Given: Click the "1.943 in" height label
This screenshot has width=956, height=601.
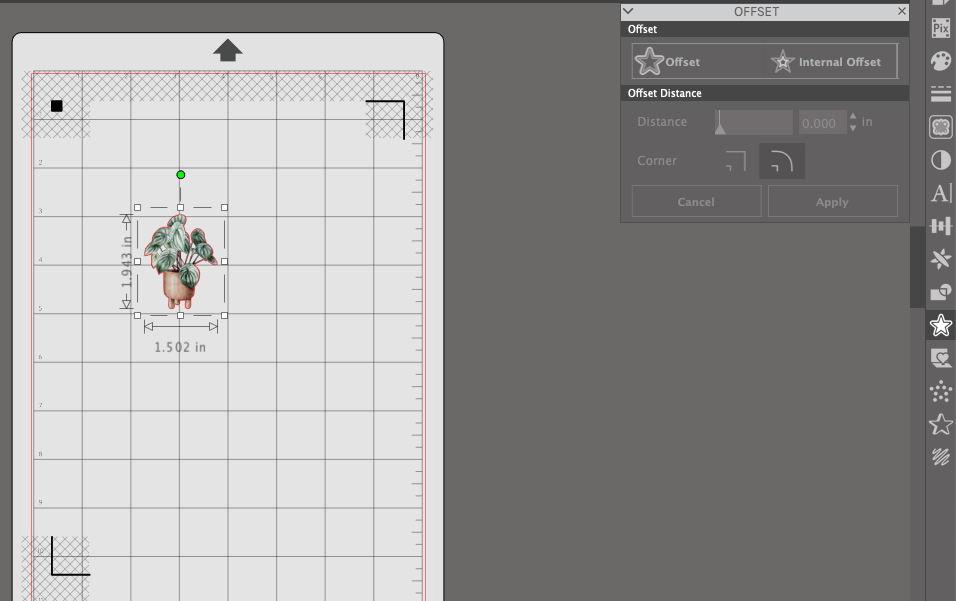Looking at the screenshot, I should click(126, 261).
